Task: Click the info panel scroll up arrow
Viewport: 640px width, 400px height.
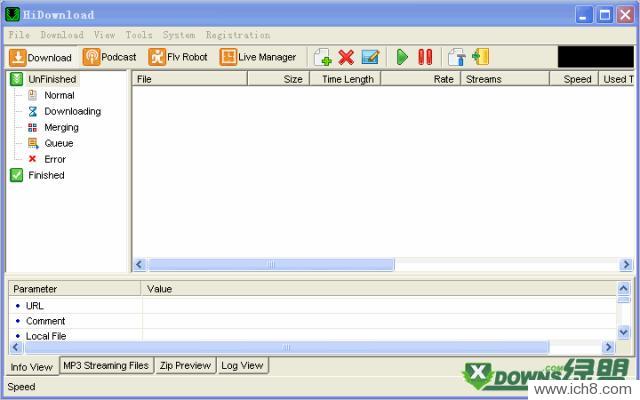Action: [623, 288]
